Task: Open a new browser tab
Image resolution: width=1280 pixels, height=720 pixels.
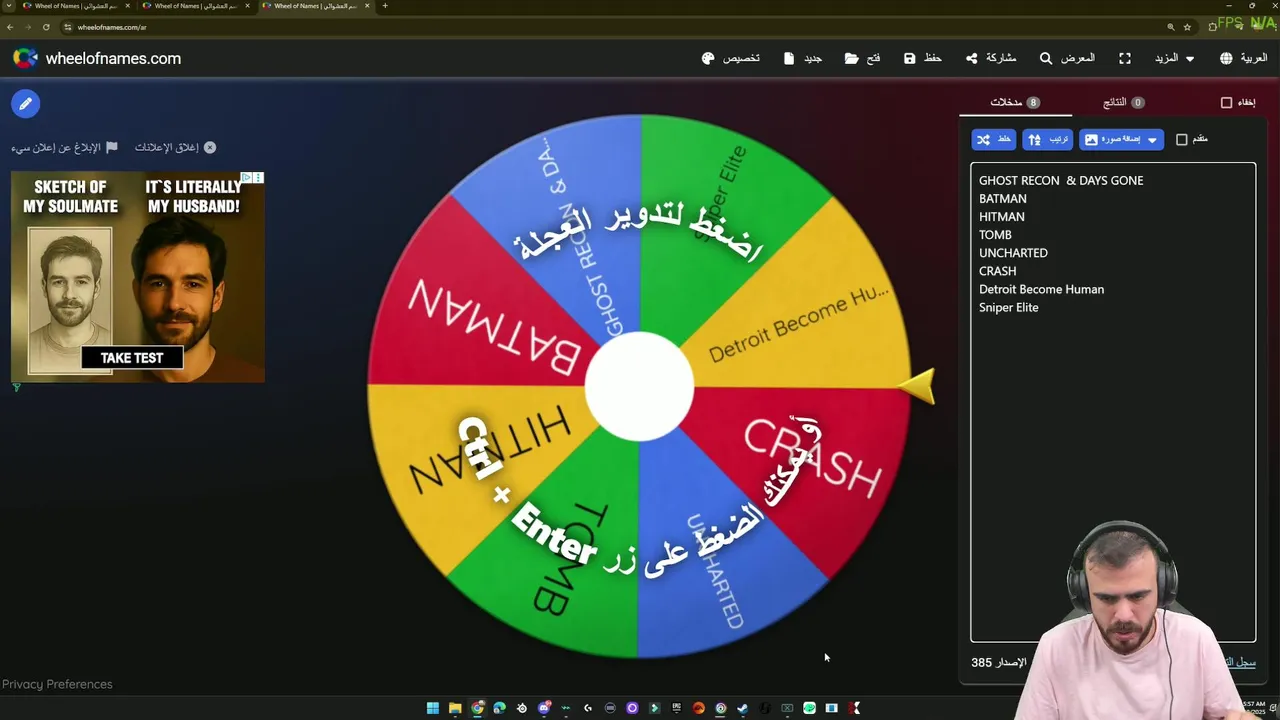Action: click(x=385, y=6)
